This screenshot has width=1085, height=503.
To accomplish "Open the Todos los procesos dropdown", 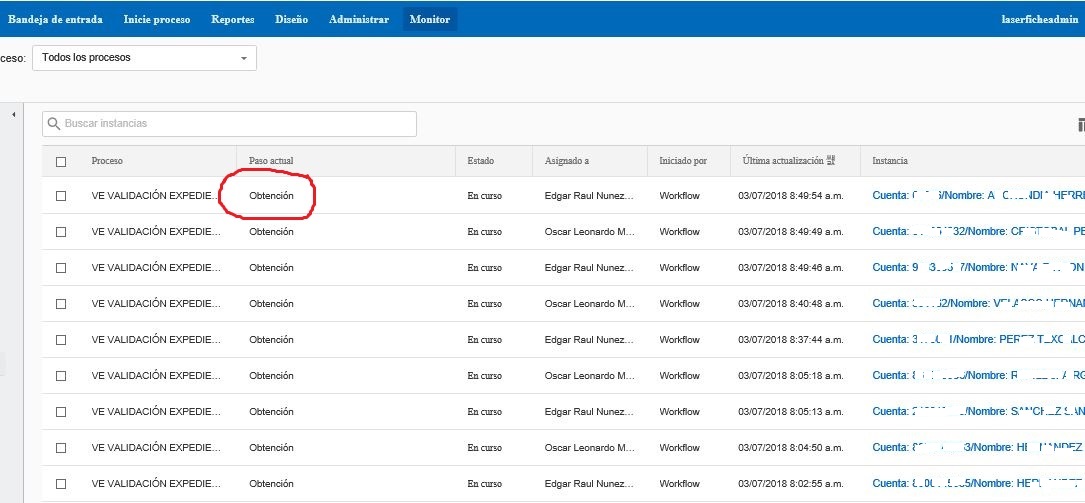I will coord(144,58).
